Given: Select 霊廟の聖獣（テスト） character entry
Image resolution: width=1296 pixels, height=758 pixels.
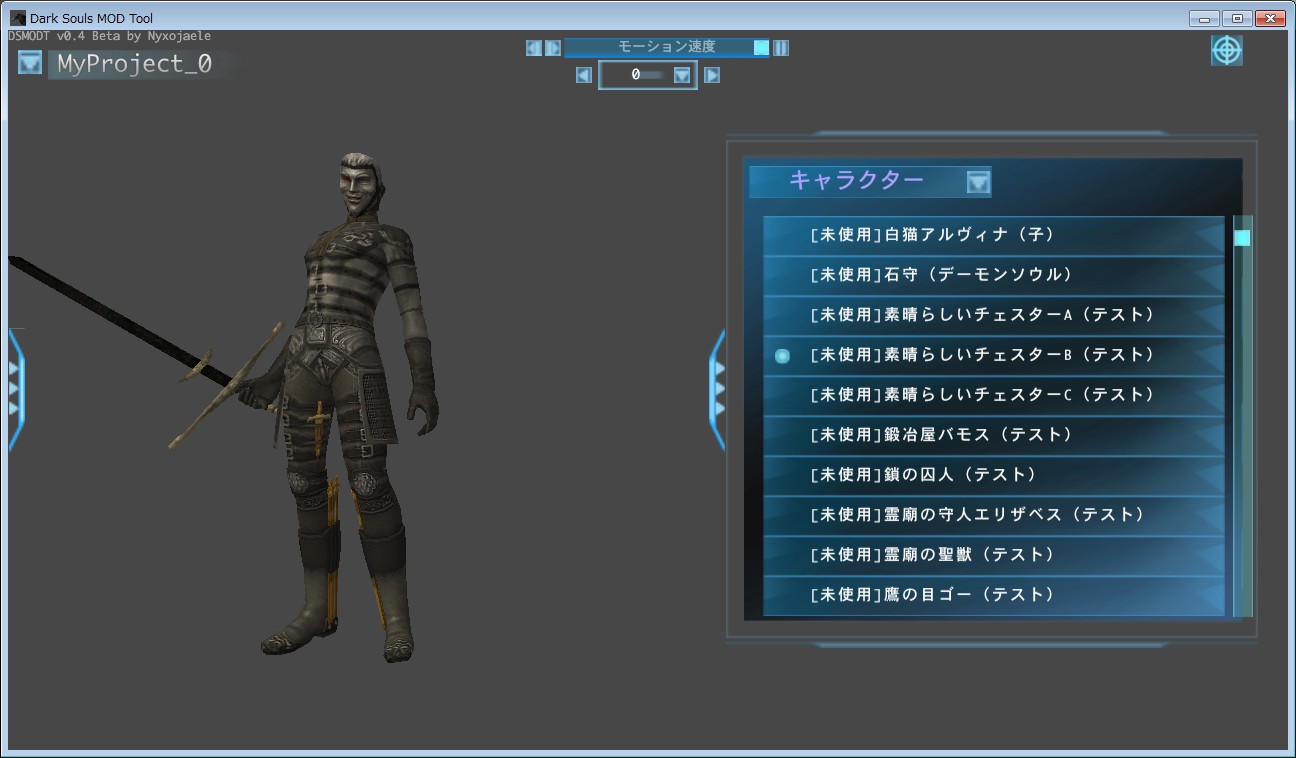Looking at the screenshot, I should point(994,555).
